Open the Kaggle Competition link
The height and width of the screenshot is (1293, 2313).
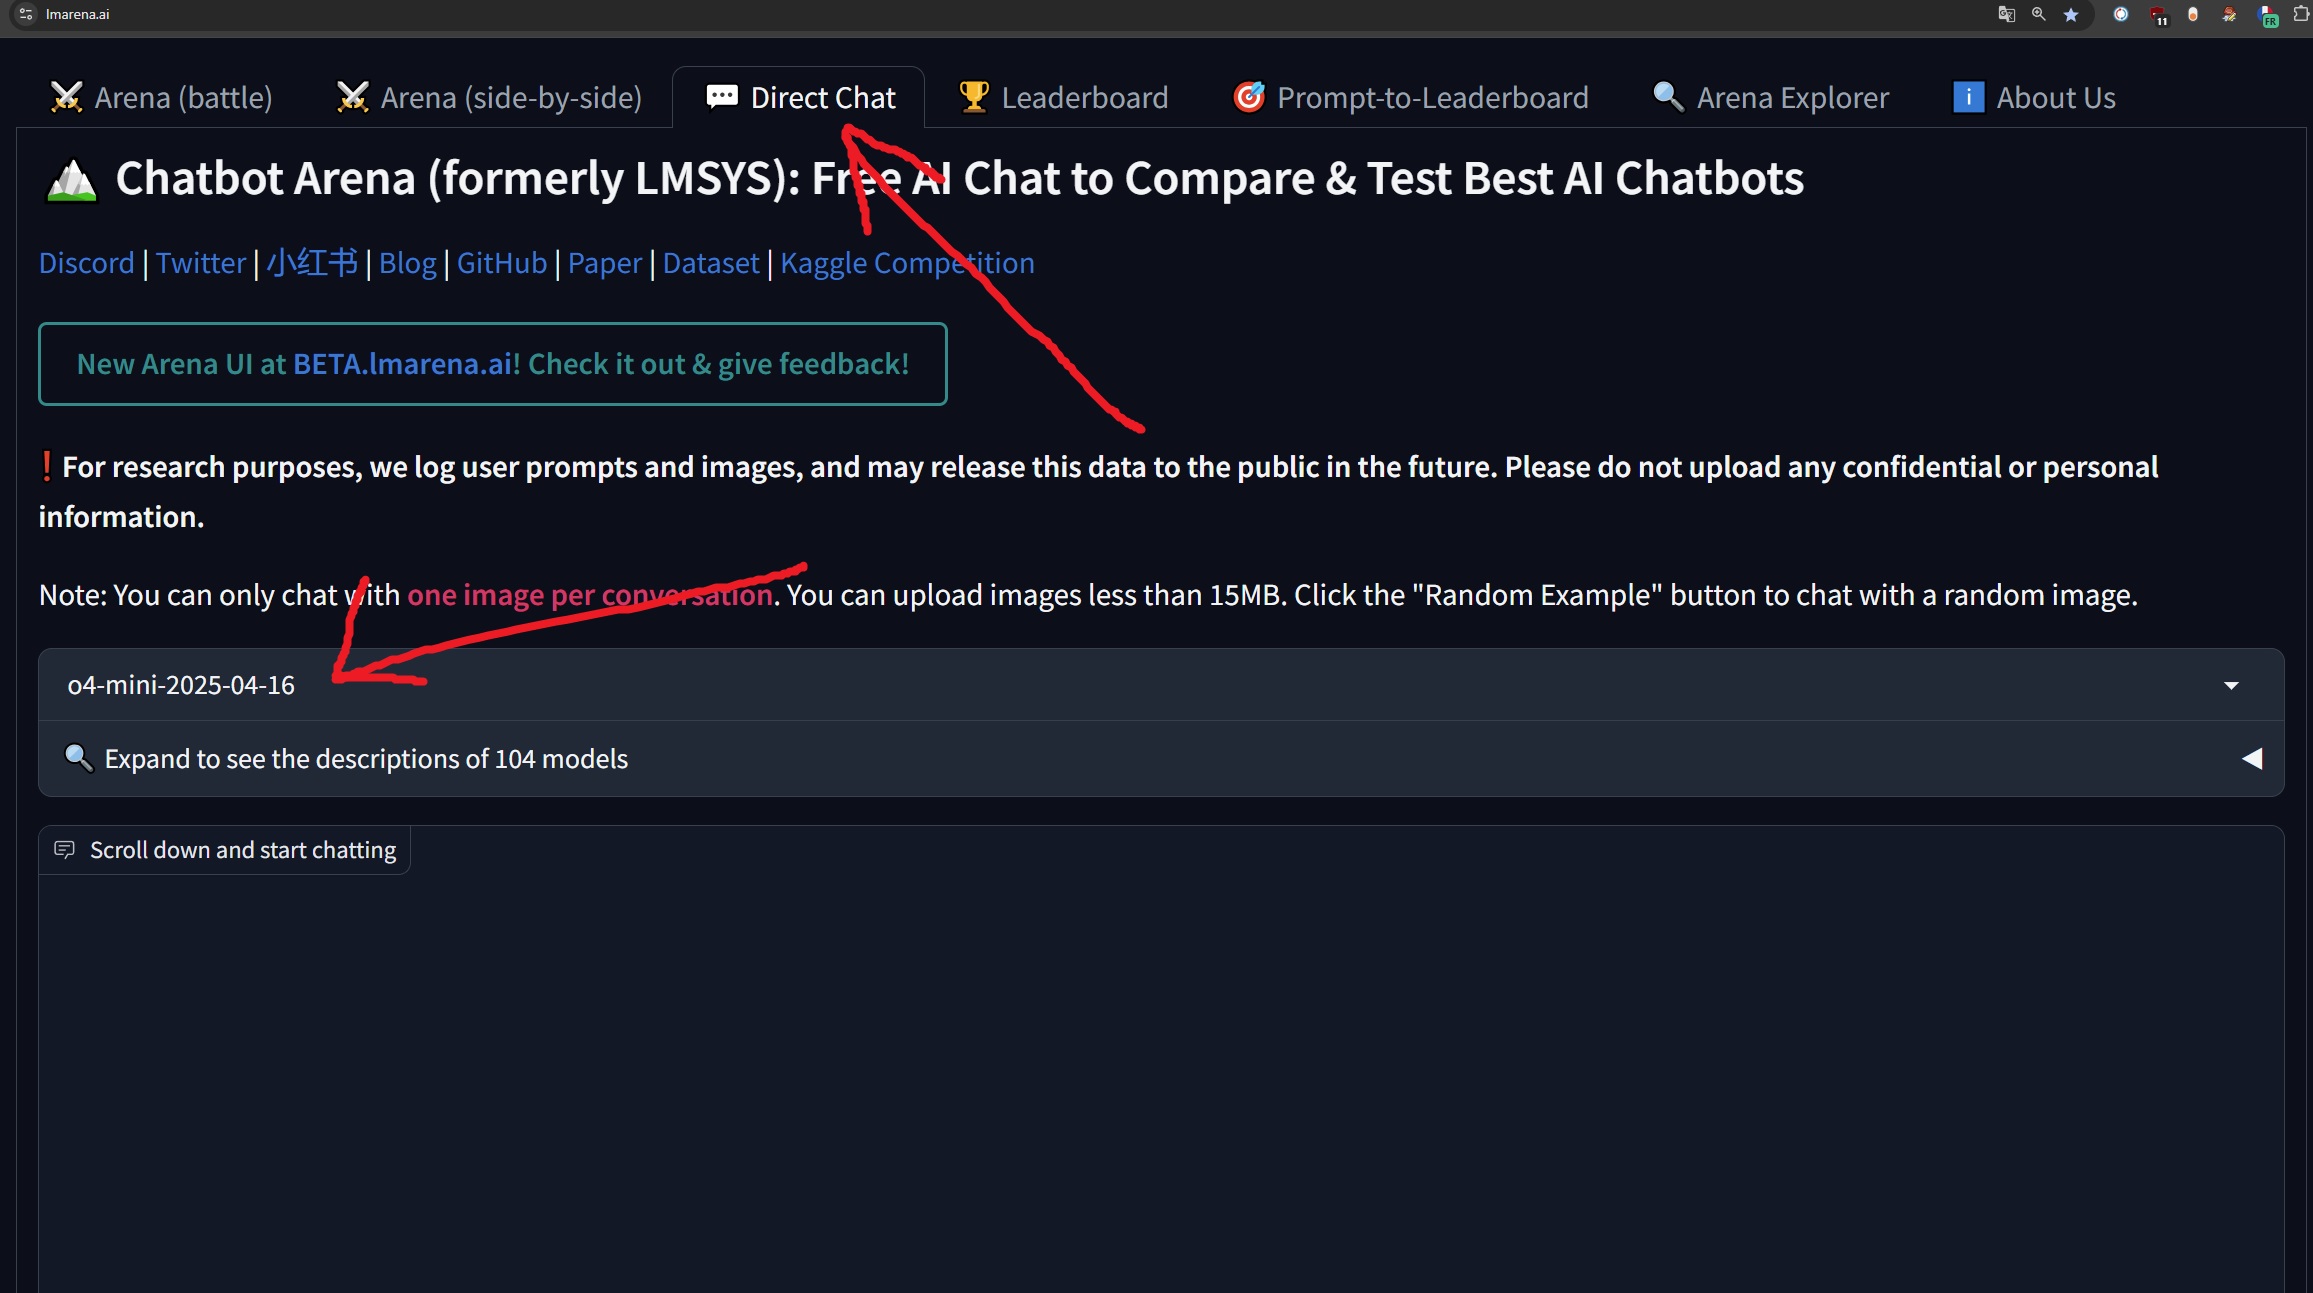coord(907,263)
